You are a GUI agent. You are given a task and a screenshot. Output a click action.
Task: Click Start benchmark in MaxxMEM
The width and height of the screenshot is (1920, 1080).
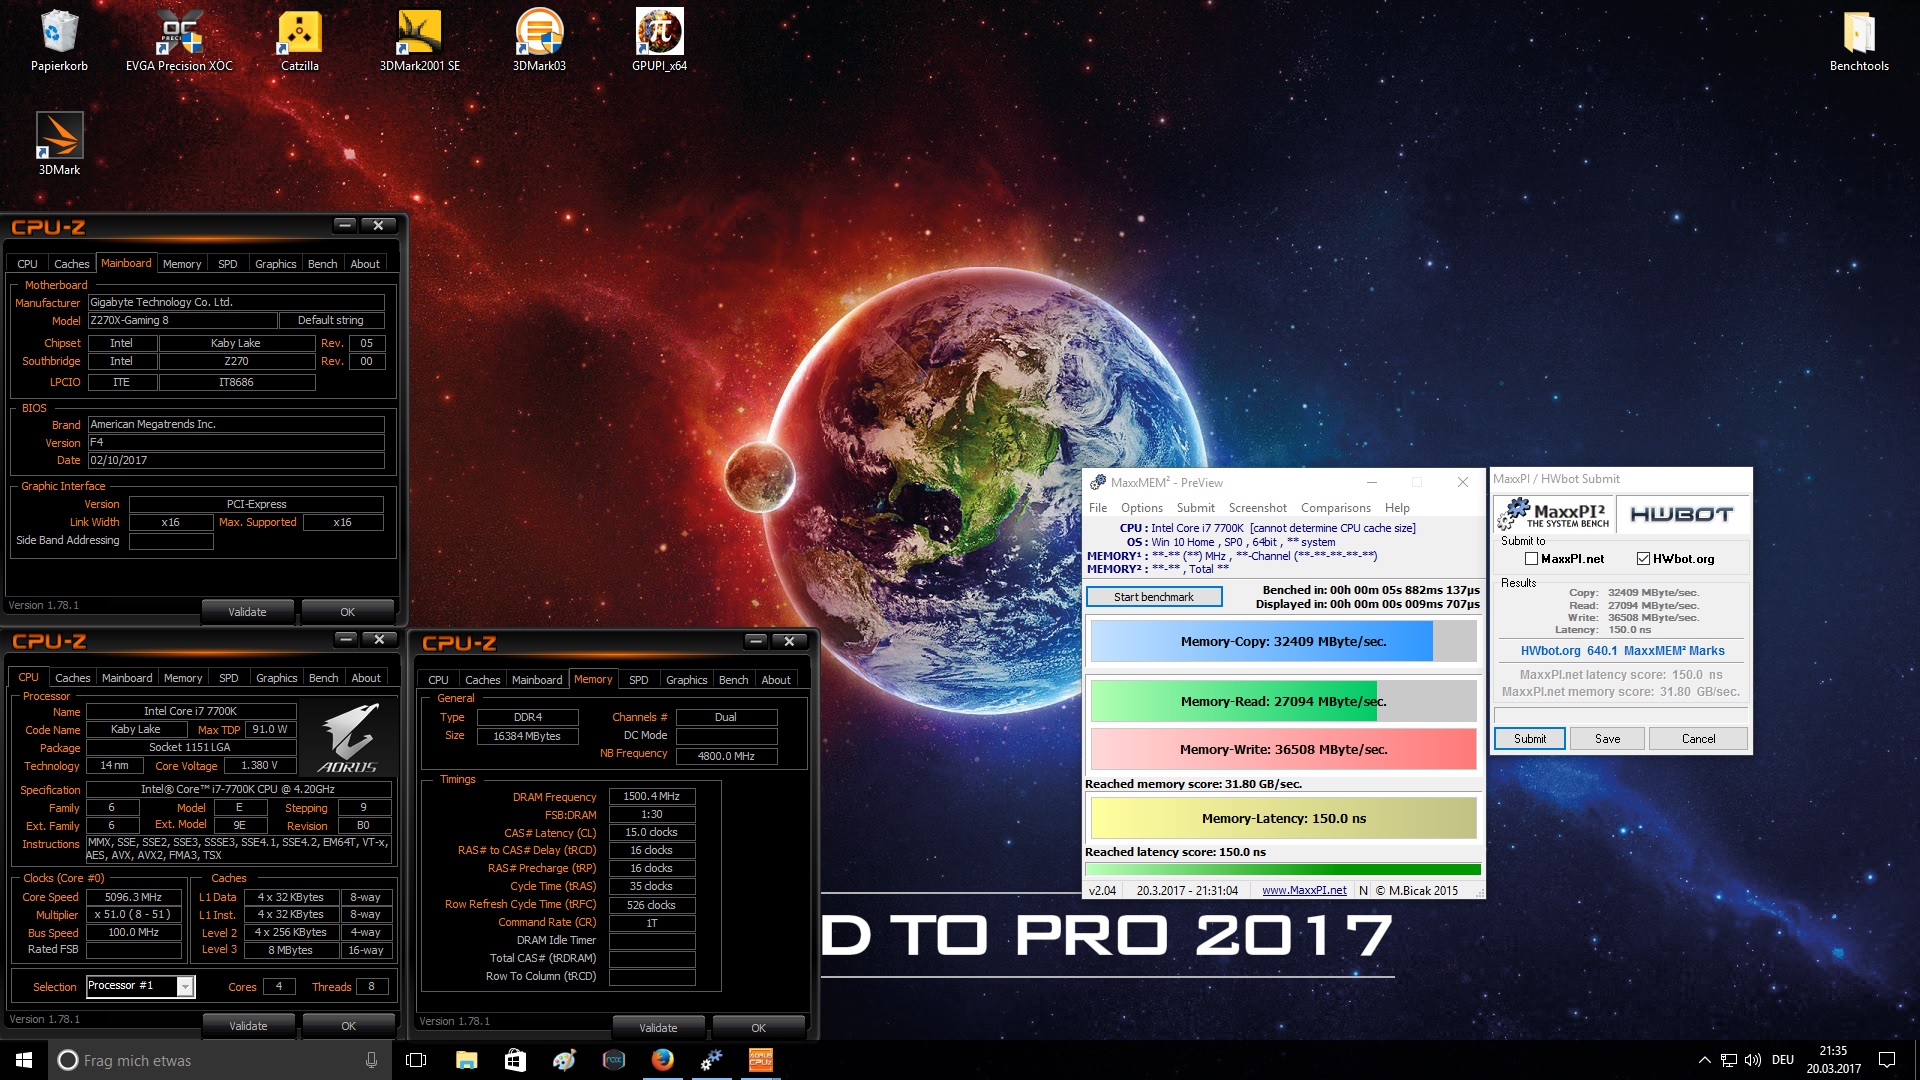(1154, 597)
